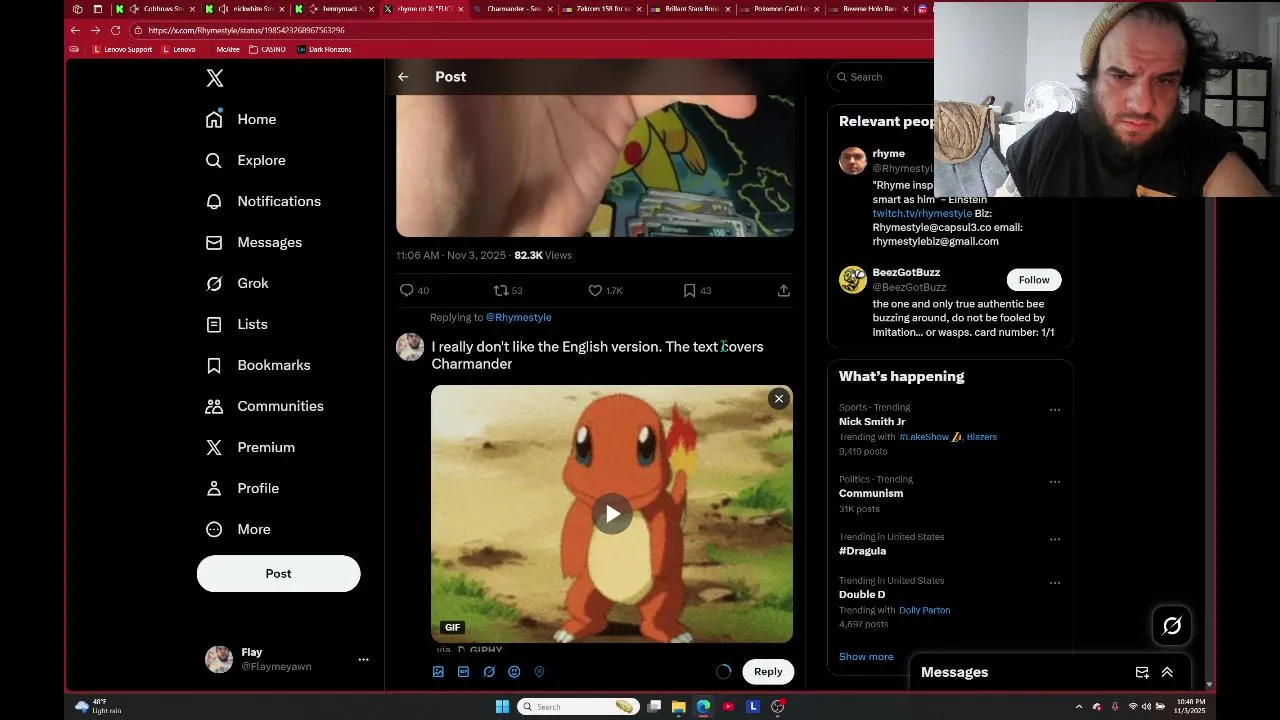The width and height of the screenshot is (1280, 720).
Task: Open the Double D trend
Action: [862, 594]
